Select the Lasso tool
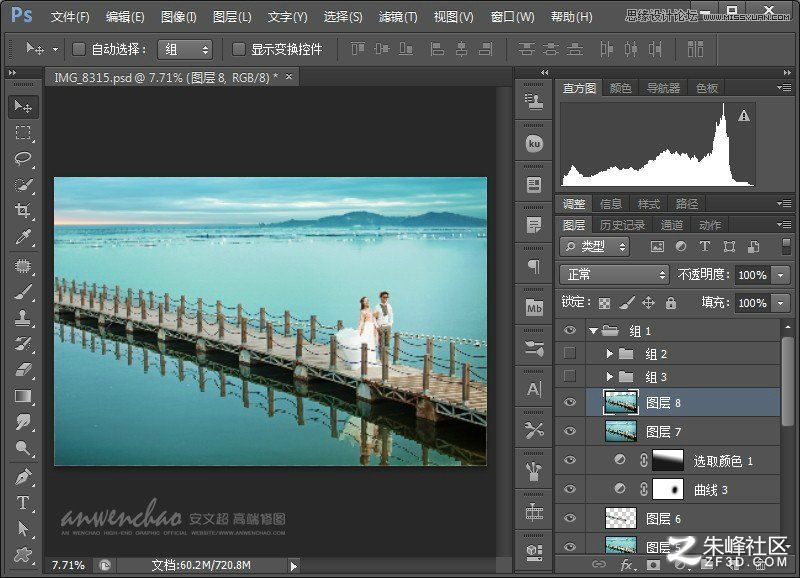The image size is (800, 578). pos(22,159)
